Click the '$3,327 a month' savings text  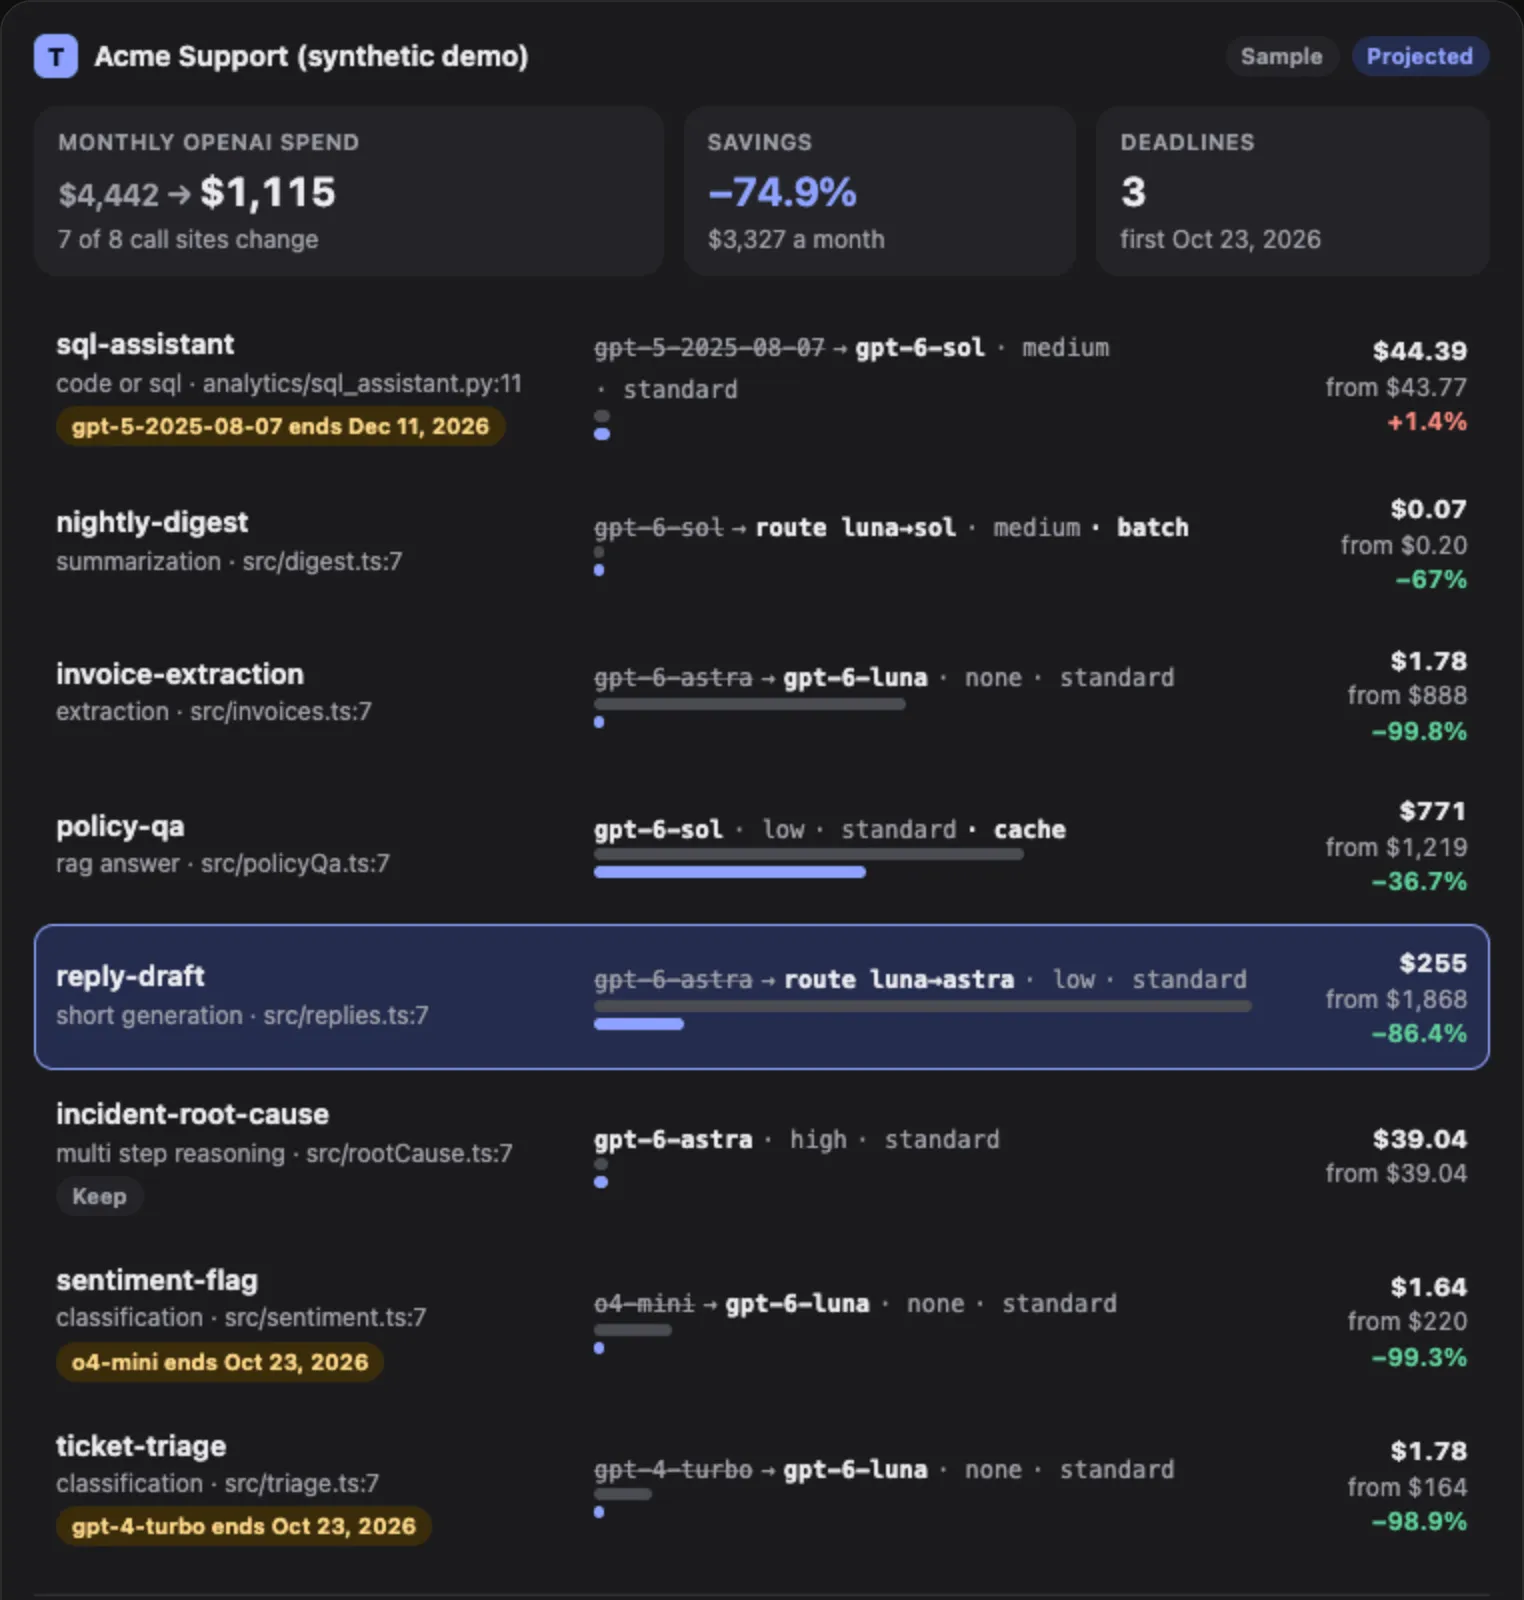(x=796, y=240)
